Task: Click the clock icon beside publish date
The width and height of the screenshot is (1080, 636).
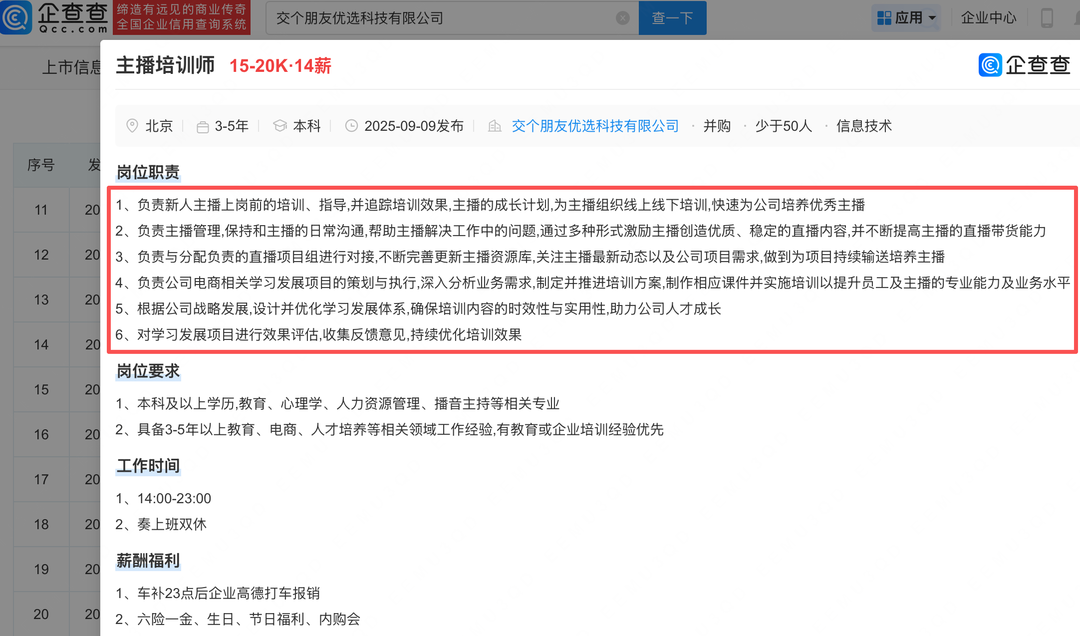Action: [351, 126]
